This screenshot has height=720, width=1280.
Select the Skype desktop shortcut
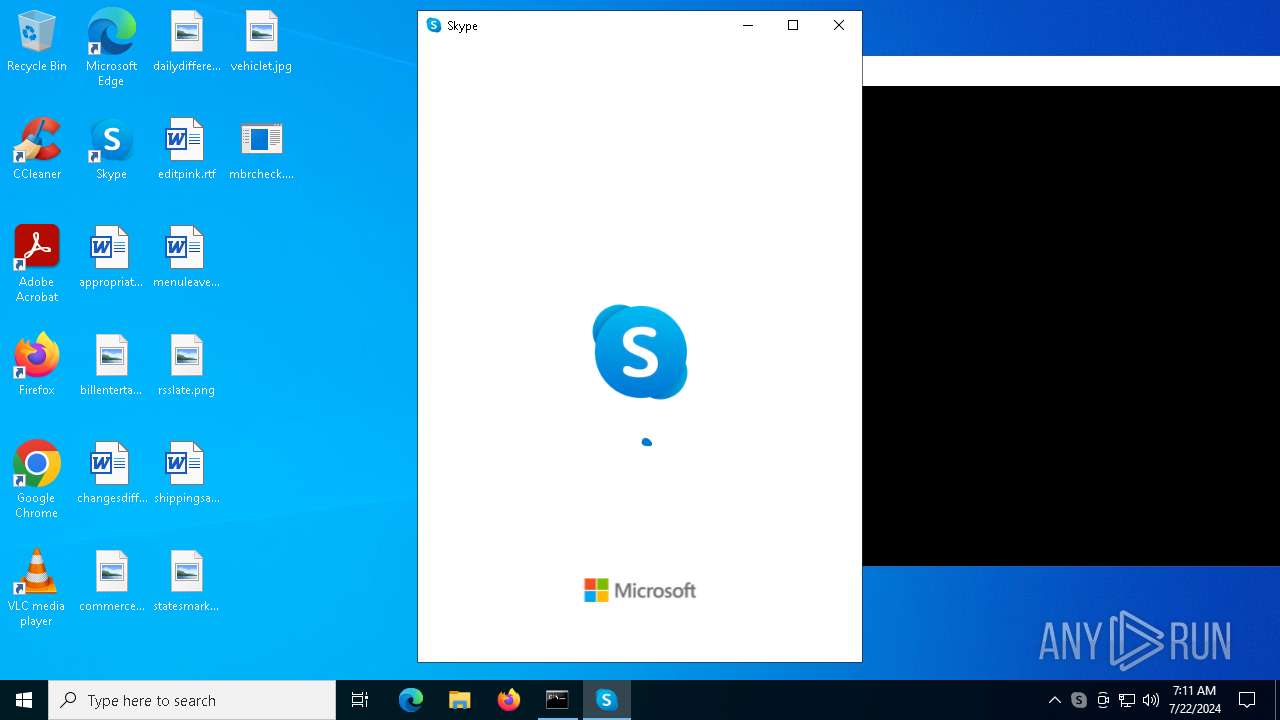pyautogui.click(x=111, y=150)
